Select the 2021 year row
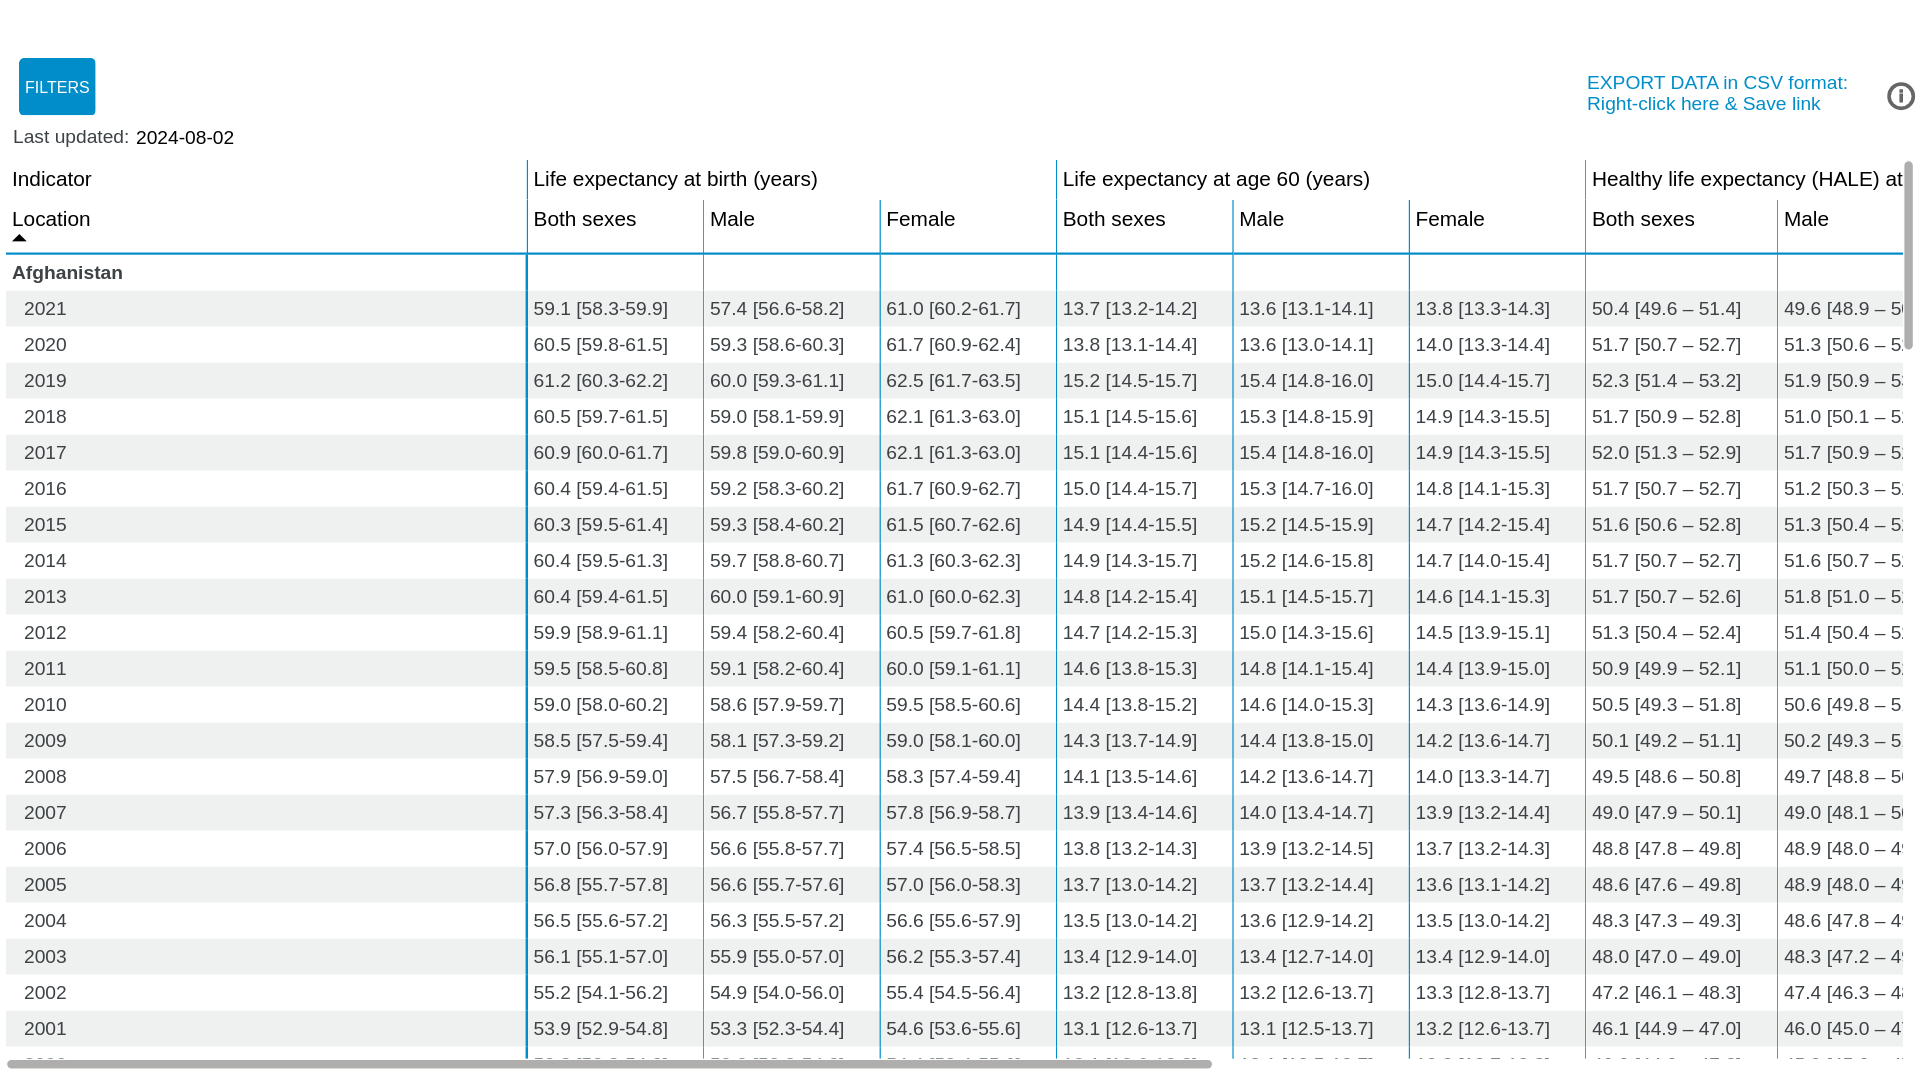This screenshot has width=1920, height=1080. tap(45, 309)
